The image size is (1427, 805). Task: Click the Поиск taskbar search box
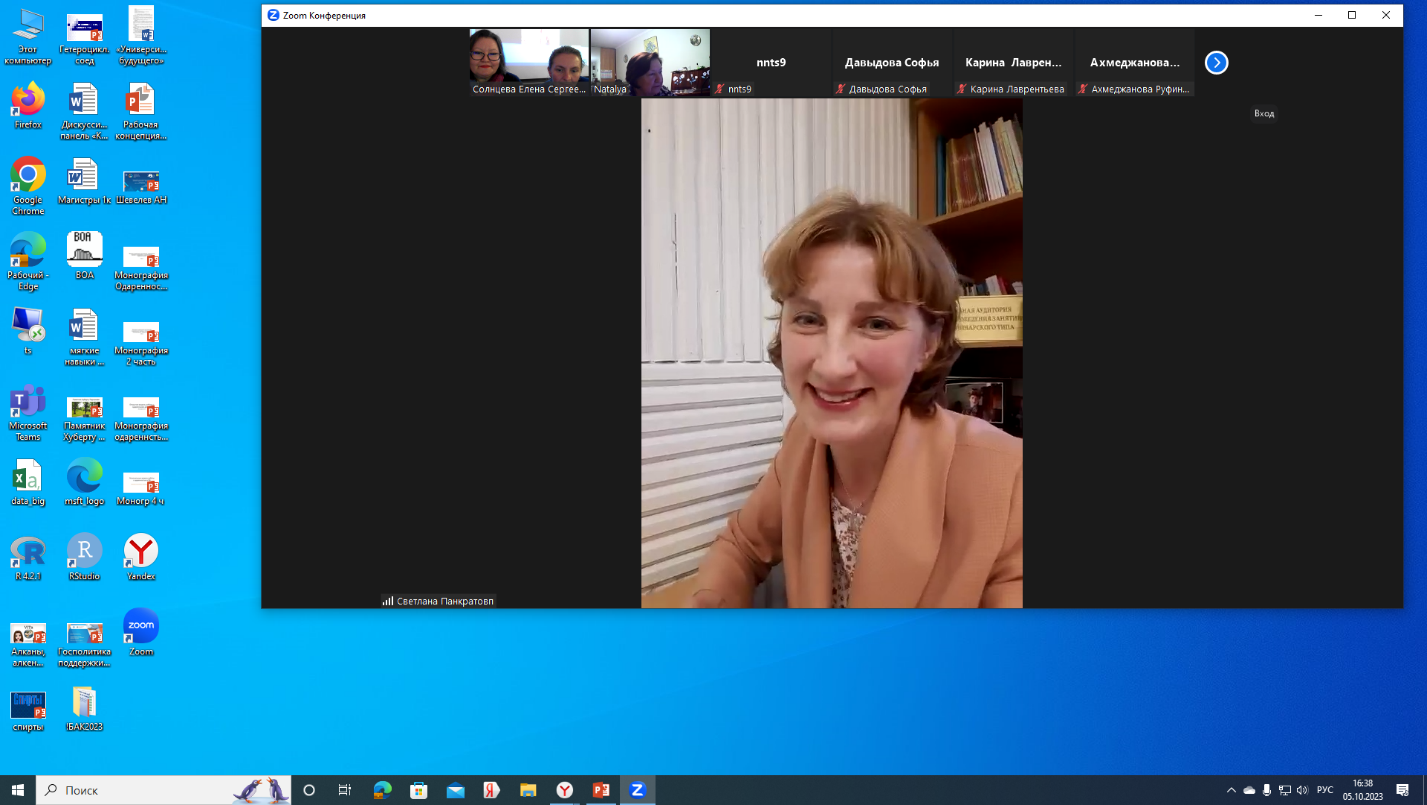(164, 790)
